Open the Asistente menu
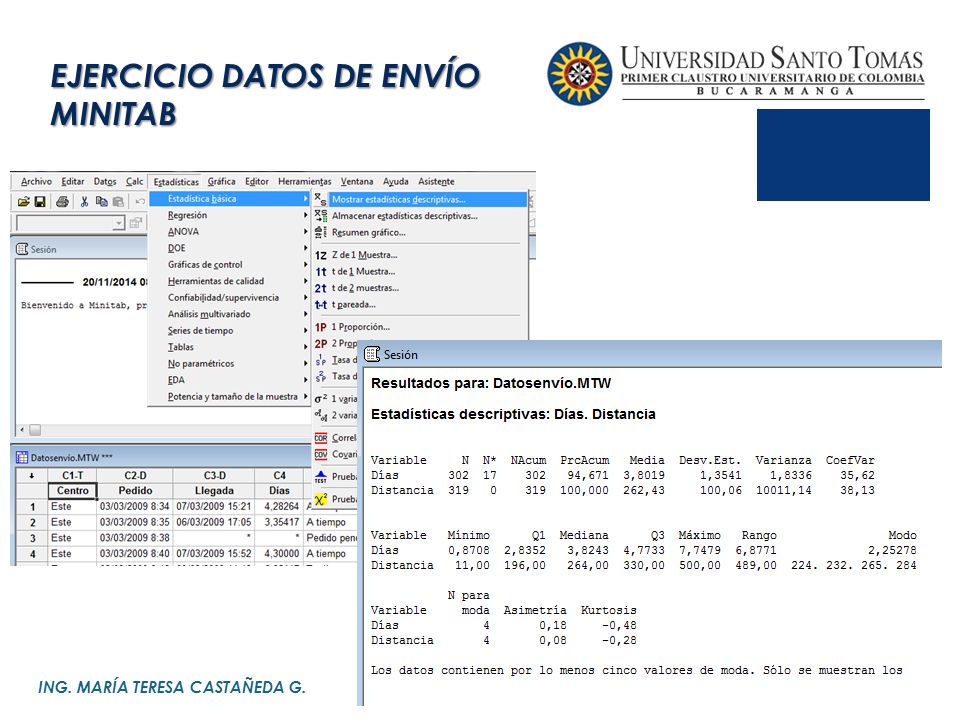Screen dimensions: 960x720 coord(437,181)
